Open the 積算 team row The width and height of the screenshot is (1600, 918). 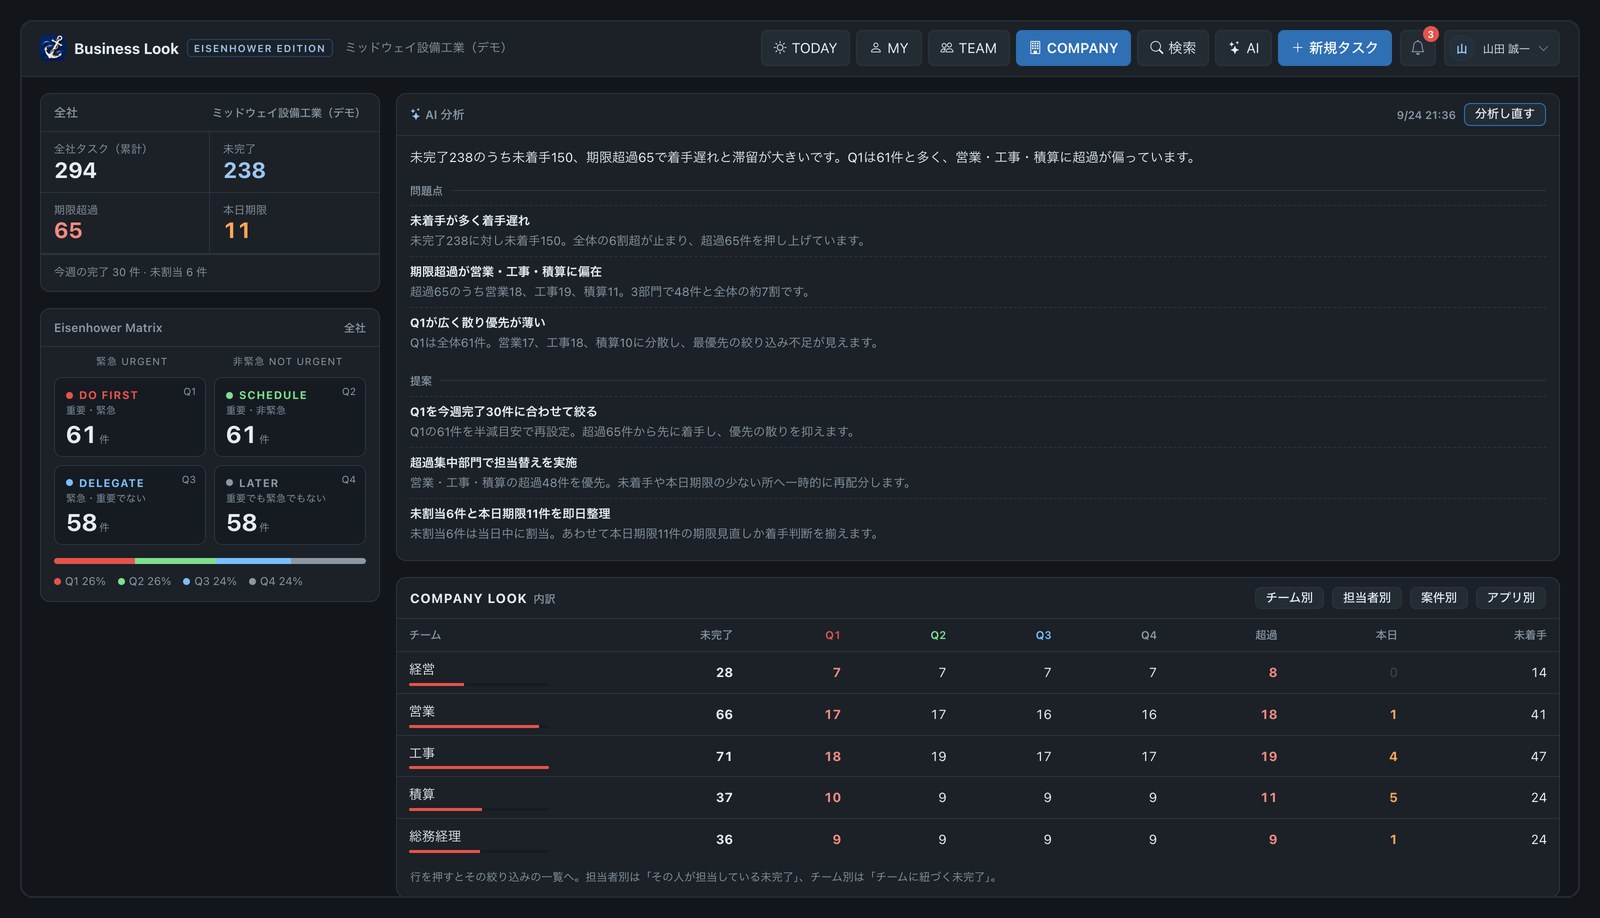pyautogui.click(x=977, y=797)
